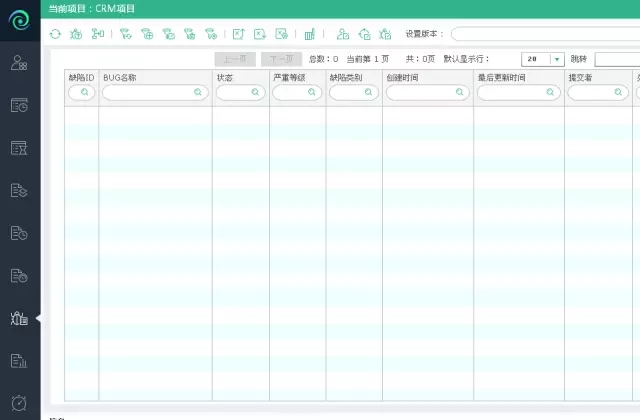Click the 提交者 column search box
640x420 pixels.
tap(598, 93)
